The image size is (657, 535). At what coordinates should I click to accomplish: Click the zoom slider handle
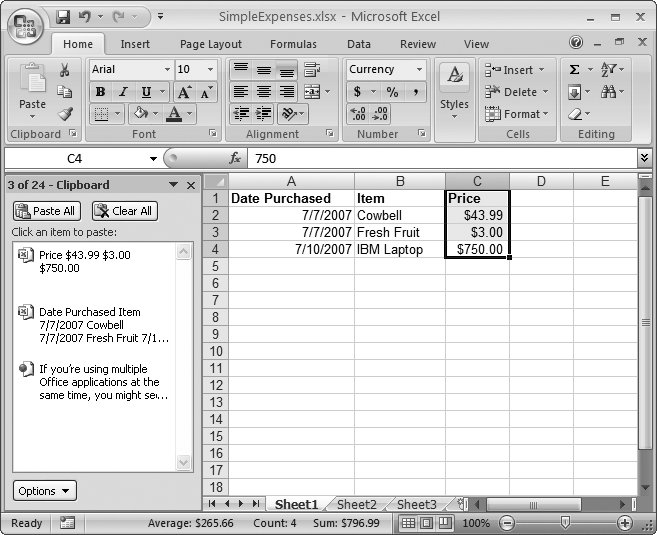pyautogui.click(x=565, y=522)
